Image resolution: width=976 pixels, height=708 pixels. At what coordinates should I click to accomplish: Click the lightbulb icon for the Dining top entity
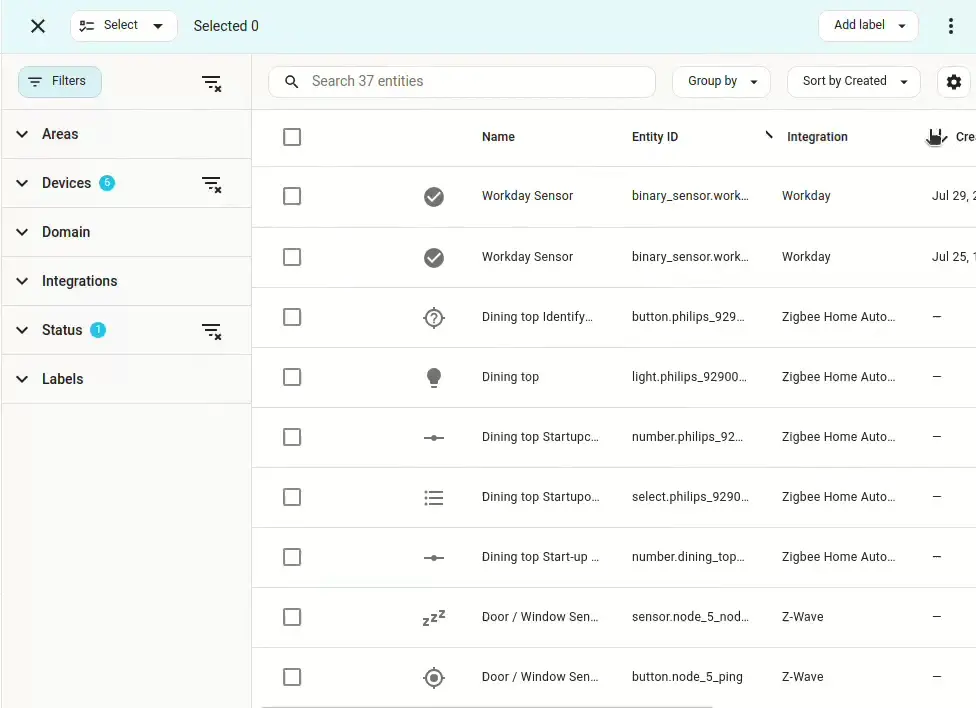pos(434,376)
